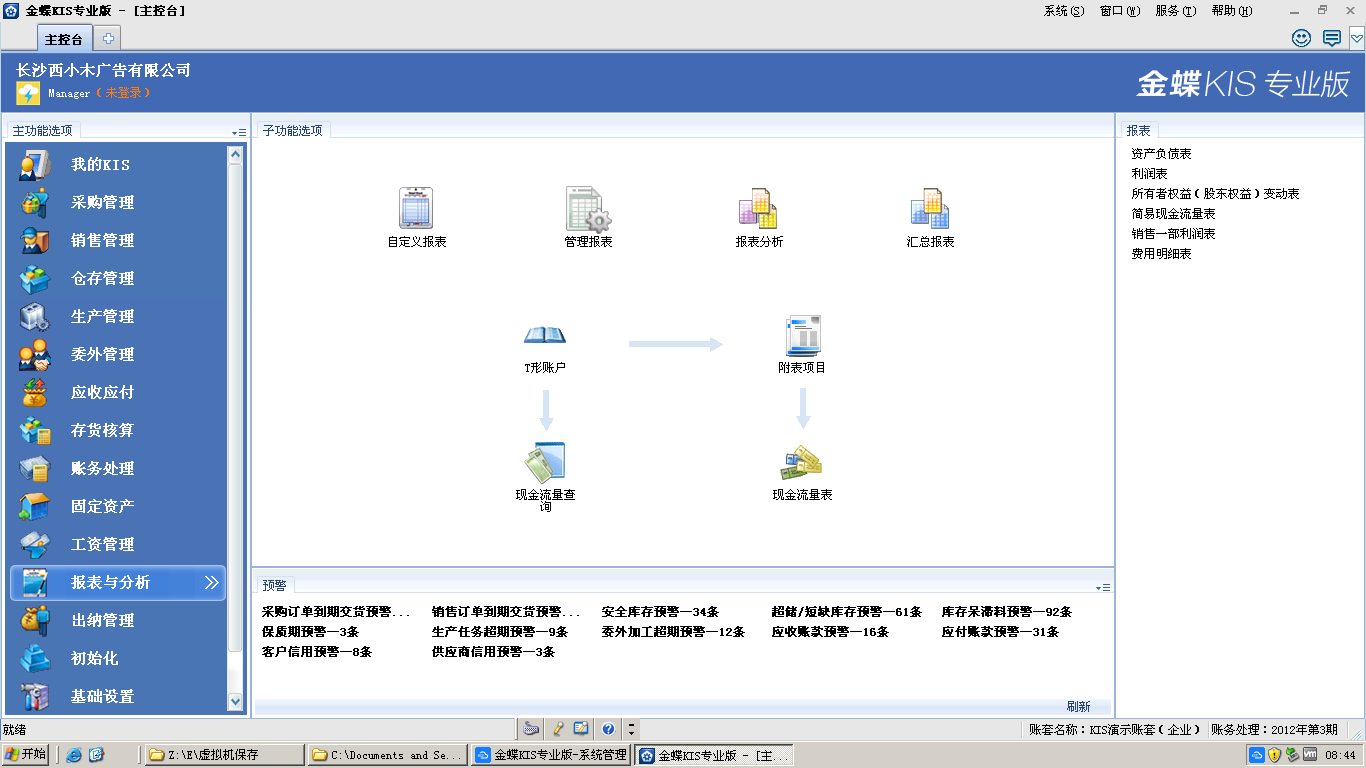Open 应收账款预警—16条 warning
The image size is (1366, 768).
click(x=830, y=632)
